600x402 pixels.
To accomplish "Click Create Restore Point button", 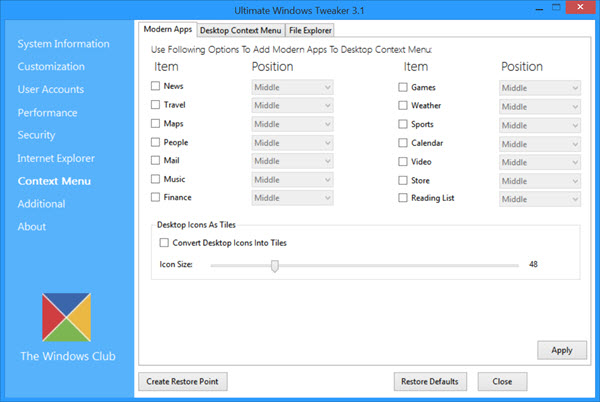I will tap(183, 381).
